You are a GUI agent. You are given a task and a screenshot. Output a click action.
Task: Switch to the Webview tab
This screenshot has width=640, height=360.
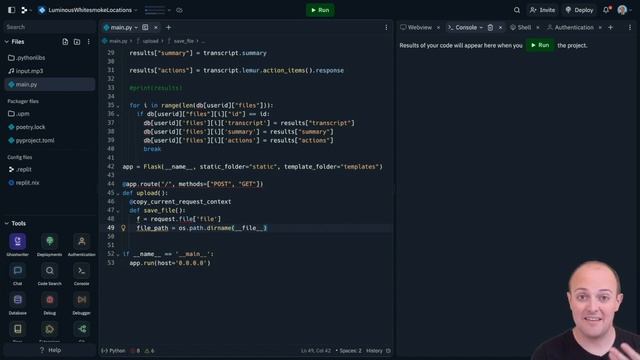tap(416, 27)
